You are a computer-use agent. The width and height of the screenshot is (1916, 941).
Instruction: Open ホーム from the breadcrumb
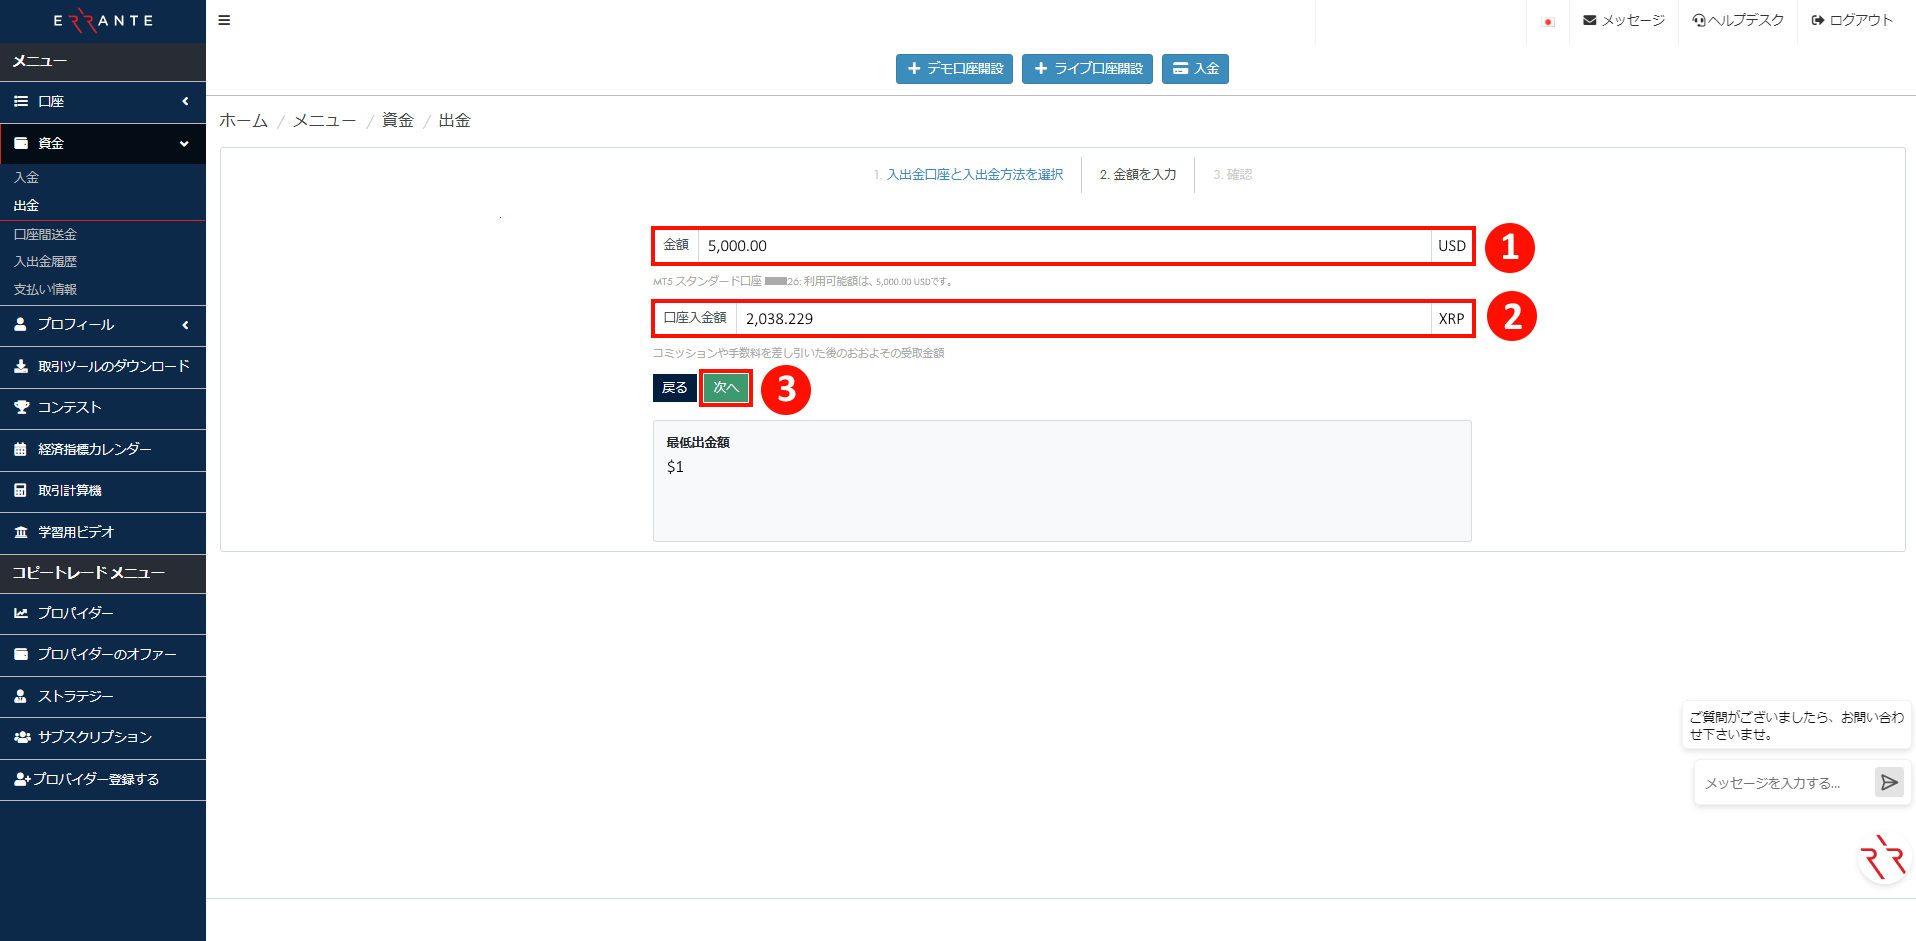pos(243,119)
